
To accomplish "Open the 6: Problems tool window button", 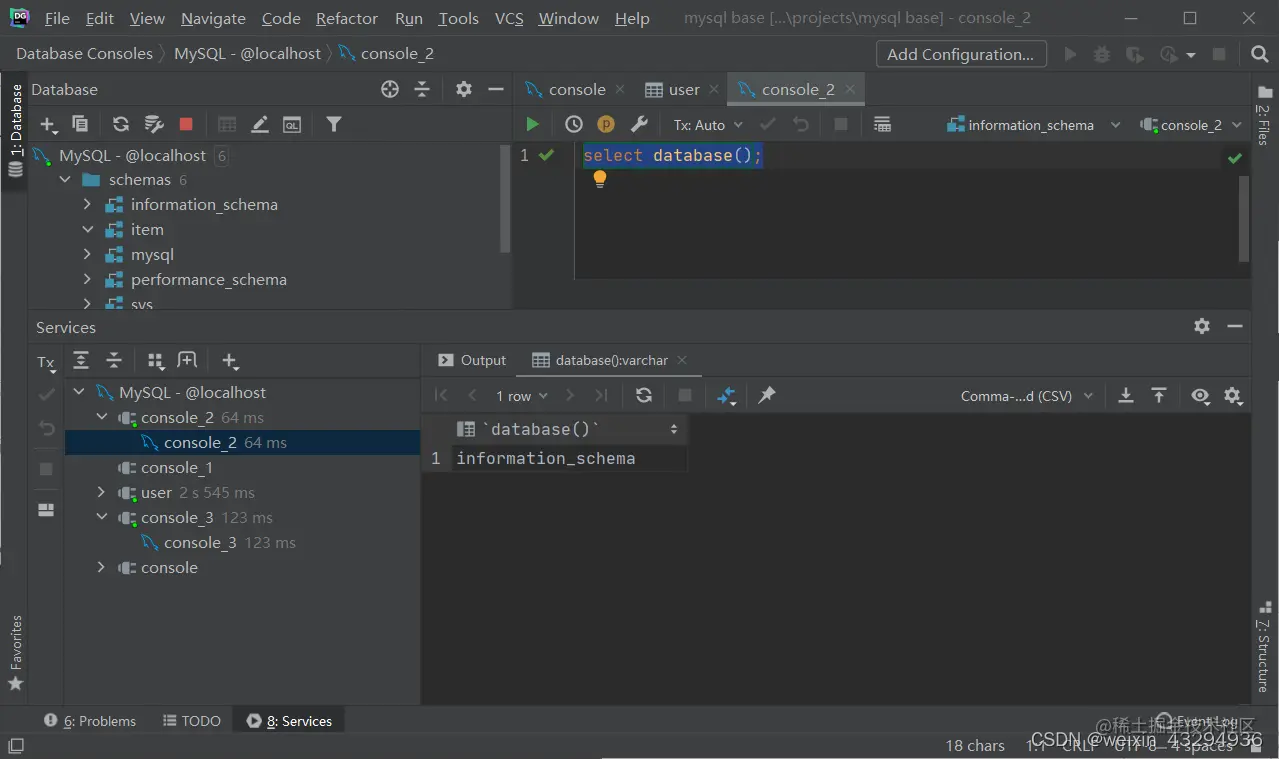I will pos(90,720).
